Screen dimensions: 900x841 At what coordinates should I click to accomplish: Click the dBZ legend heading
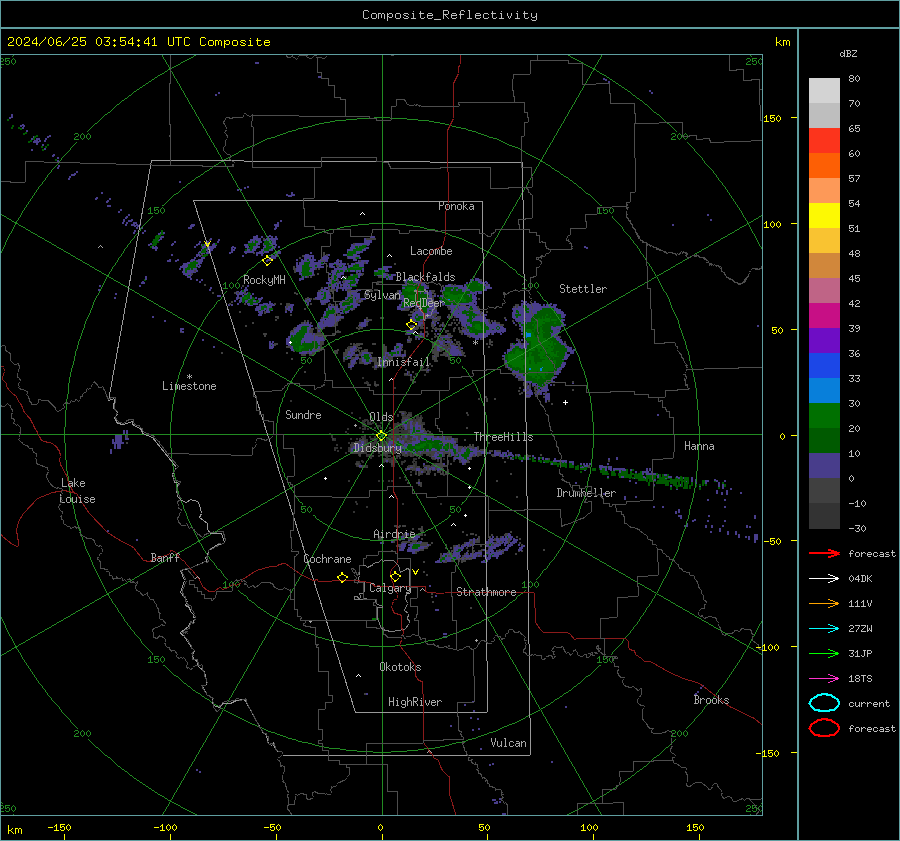[x=848, y=54]
